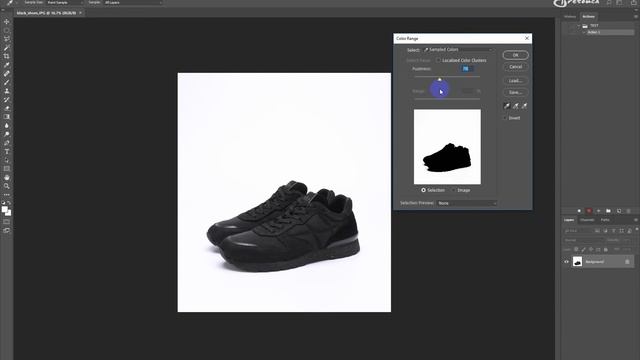Switch to the History tab
The width and height of the screenshot is (640, 360).
click(x=570, y=17)
